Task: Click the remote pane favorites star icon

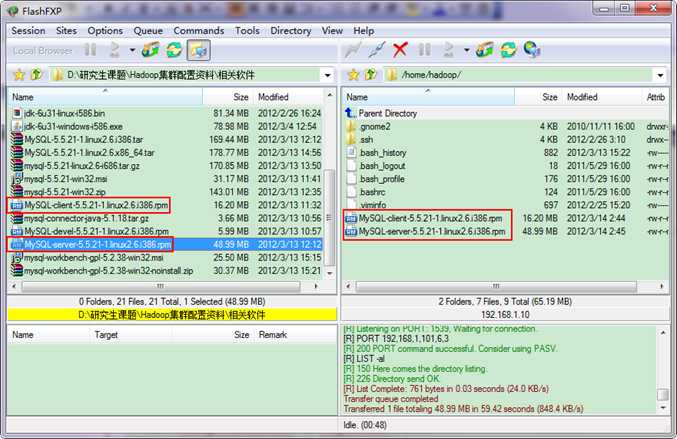Action: point(353,75)
